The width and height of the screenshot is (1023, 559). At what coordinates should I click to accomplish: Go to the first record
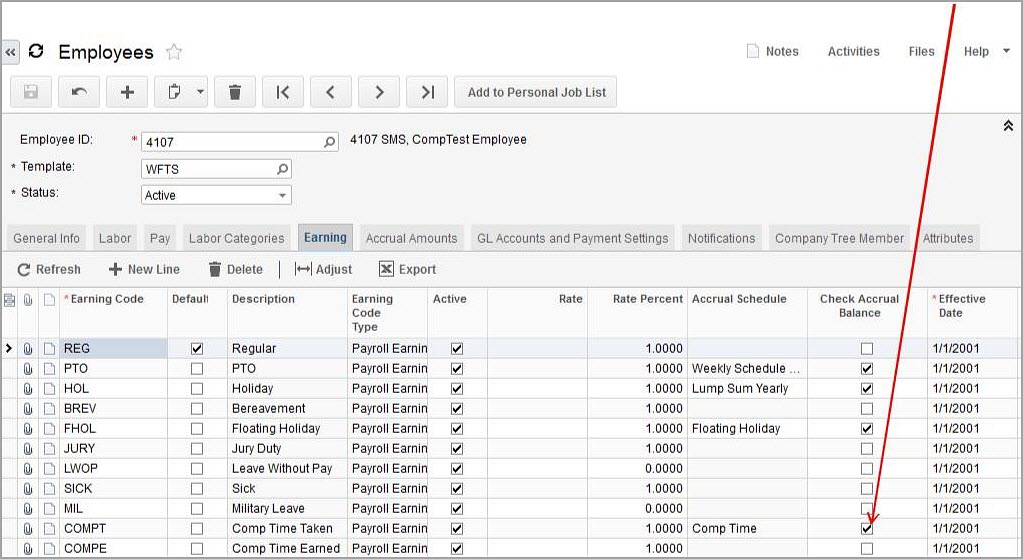click(283, 92)
